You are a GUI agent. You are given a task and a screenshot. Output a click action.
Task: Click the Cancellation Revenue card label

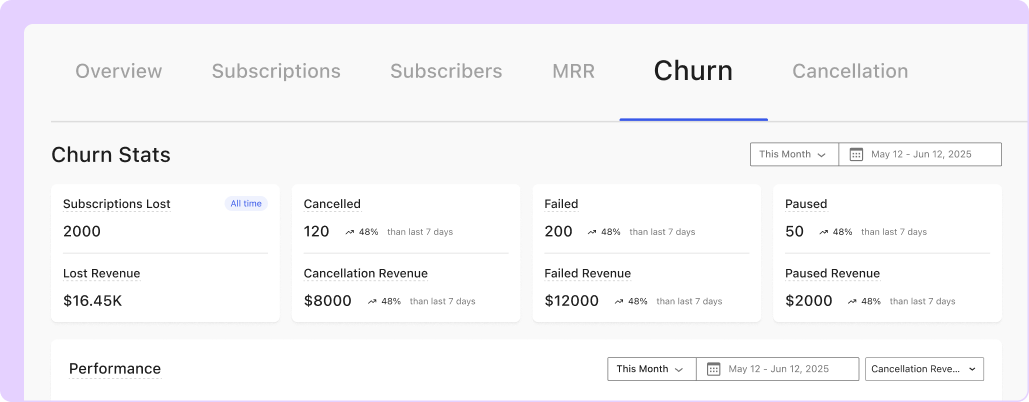click(x=366, y=273)
